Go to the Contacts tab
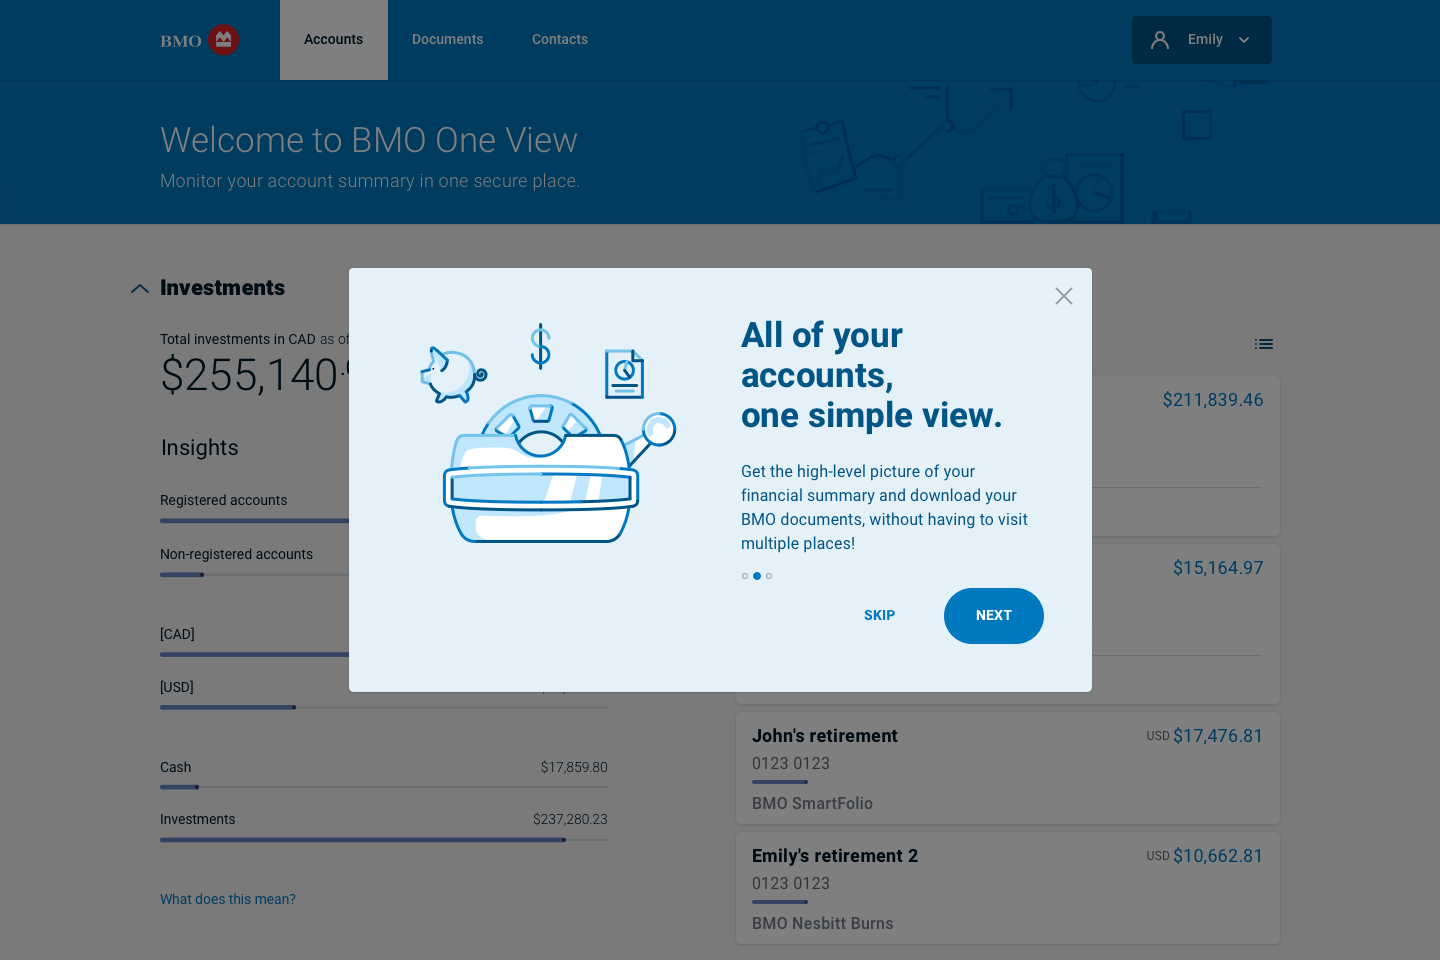Image resolution: width=1440 pixels, height=960 pixels. pos(560,40)
